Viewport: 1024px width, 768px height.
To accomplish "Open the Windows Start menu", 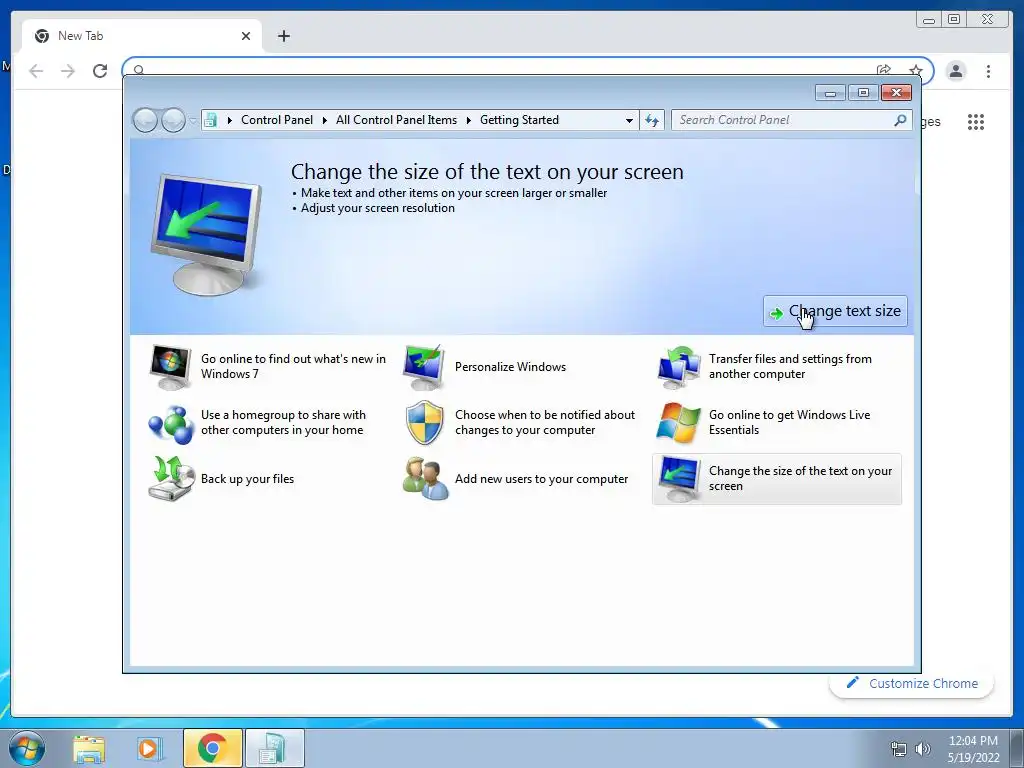I will 27,748.
